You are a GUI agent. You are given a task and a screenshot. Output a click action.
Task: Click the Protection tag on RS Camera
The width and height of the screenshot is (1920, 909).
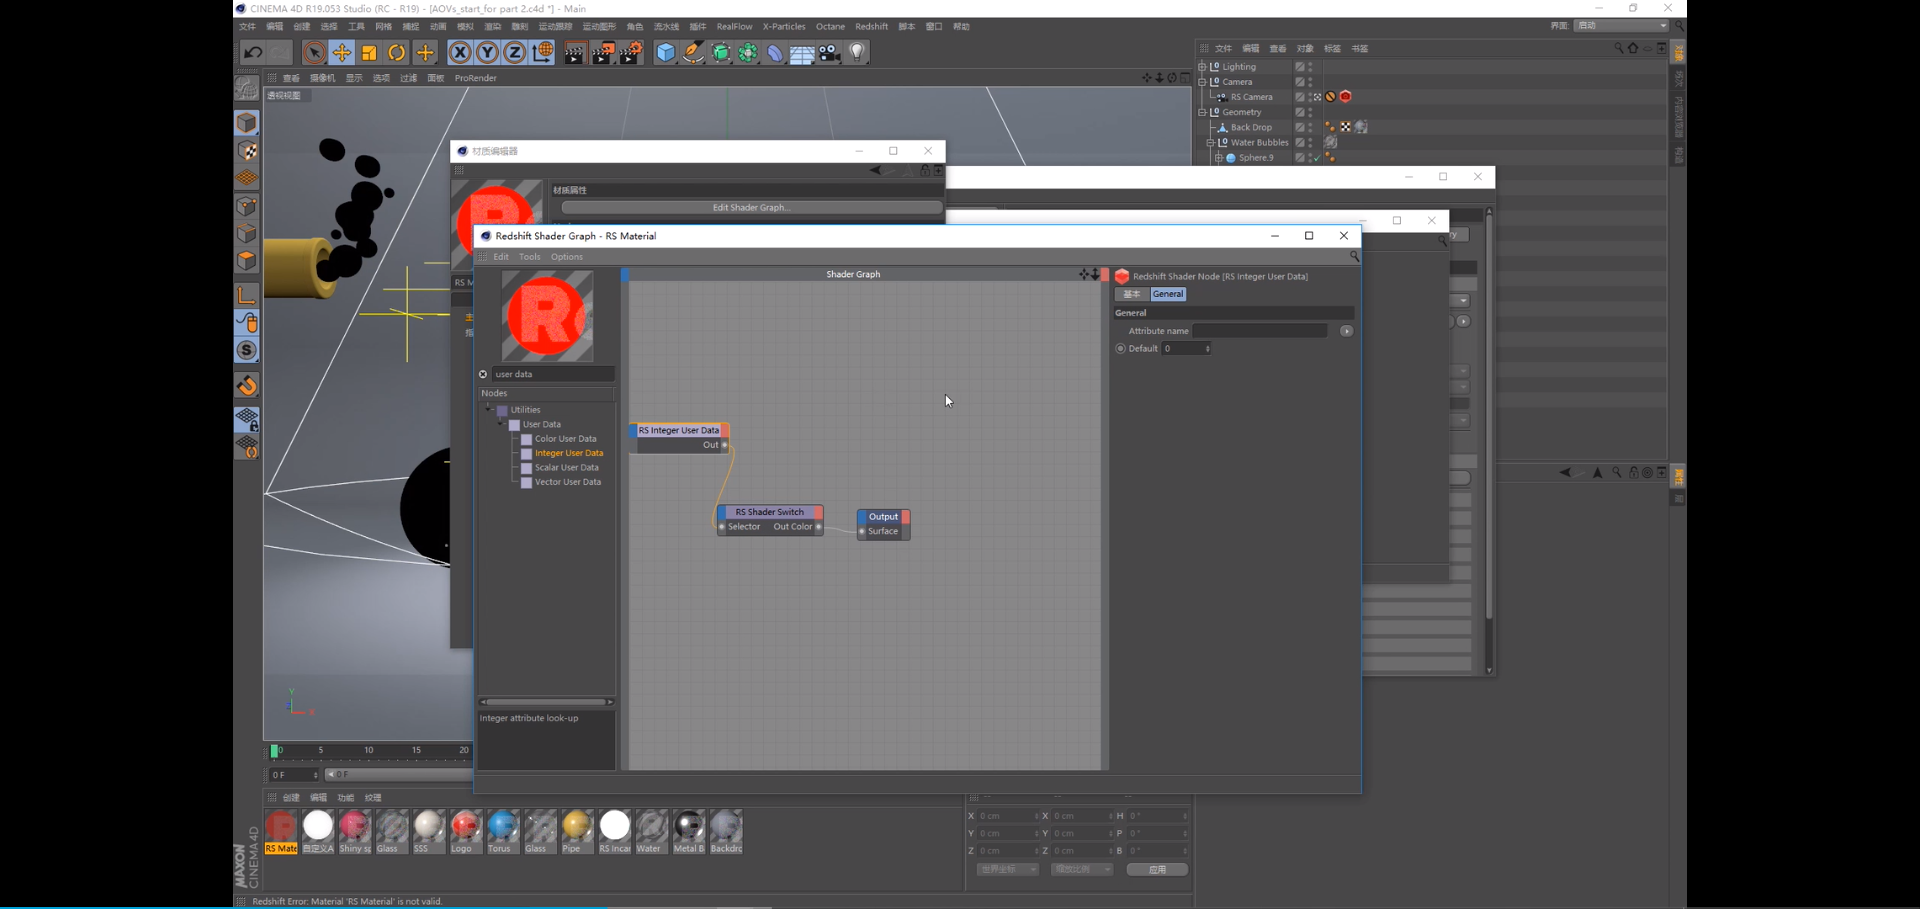coord(1331,97)
